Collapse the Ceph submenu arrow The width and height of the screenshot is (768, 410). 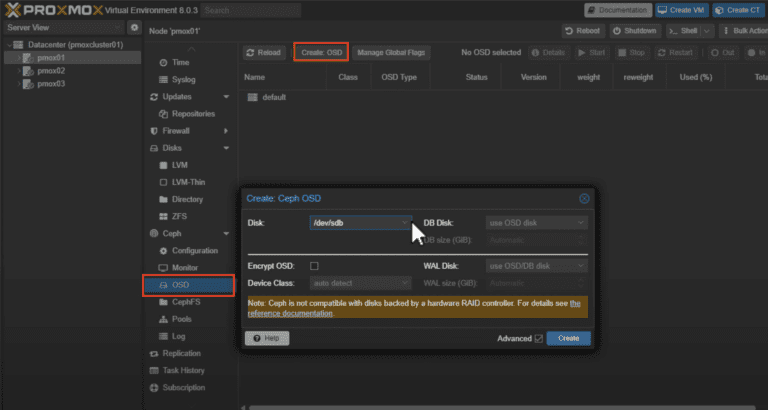[x=226, y=234]
